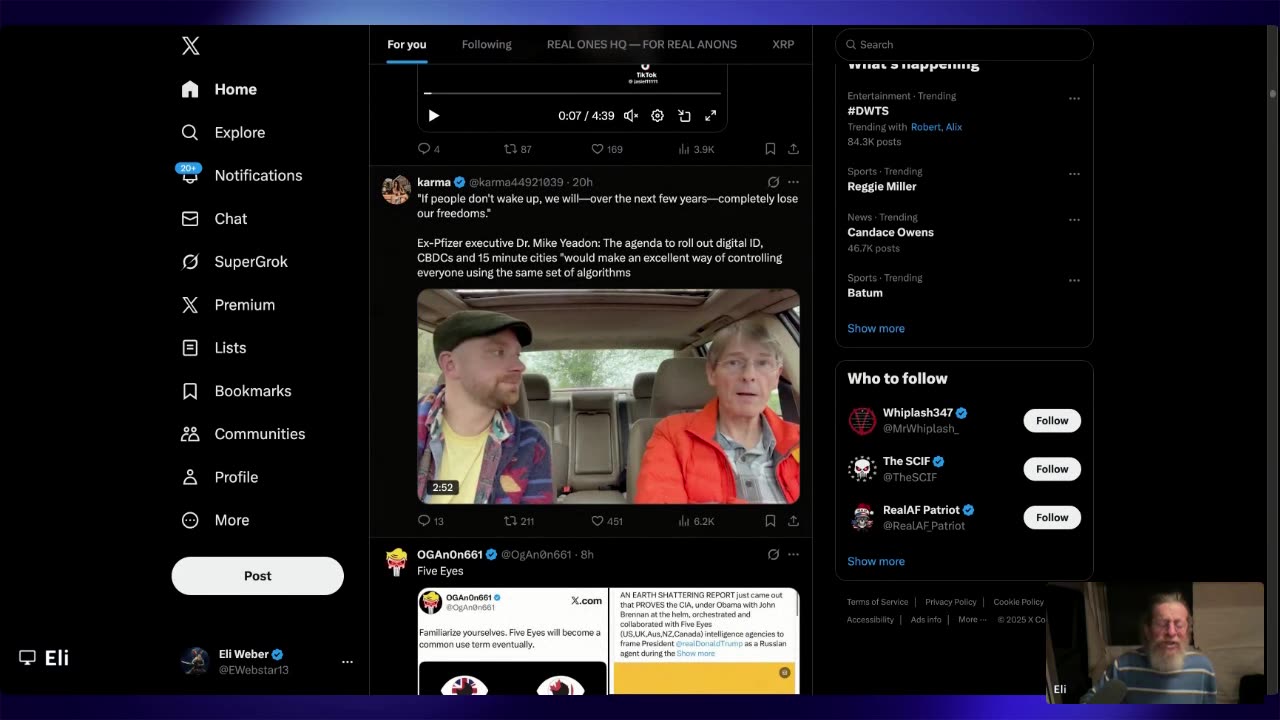
Task: Open karma's profile avatar
Action: coord(396,190)
